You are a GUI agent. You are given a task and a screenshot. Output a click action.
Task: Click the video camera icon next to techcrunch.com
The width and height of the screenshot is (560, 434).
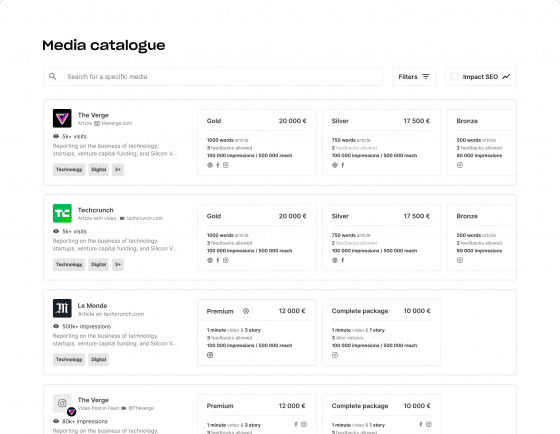click(x=122, y=218)
